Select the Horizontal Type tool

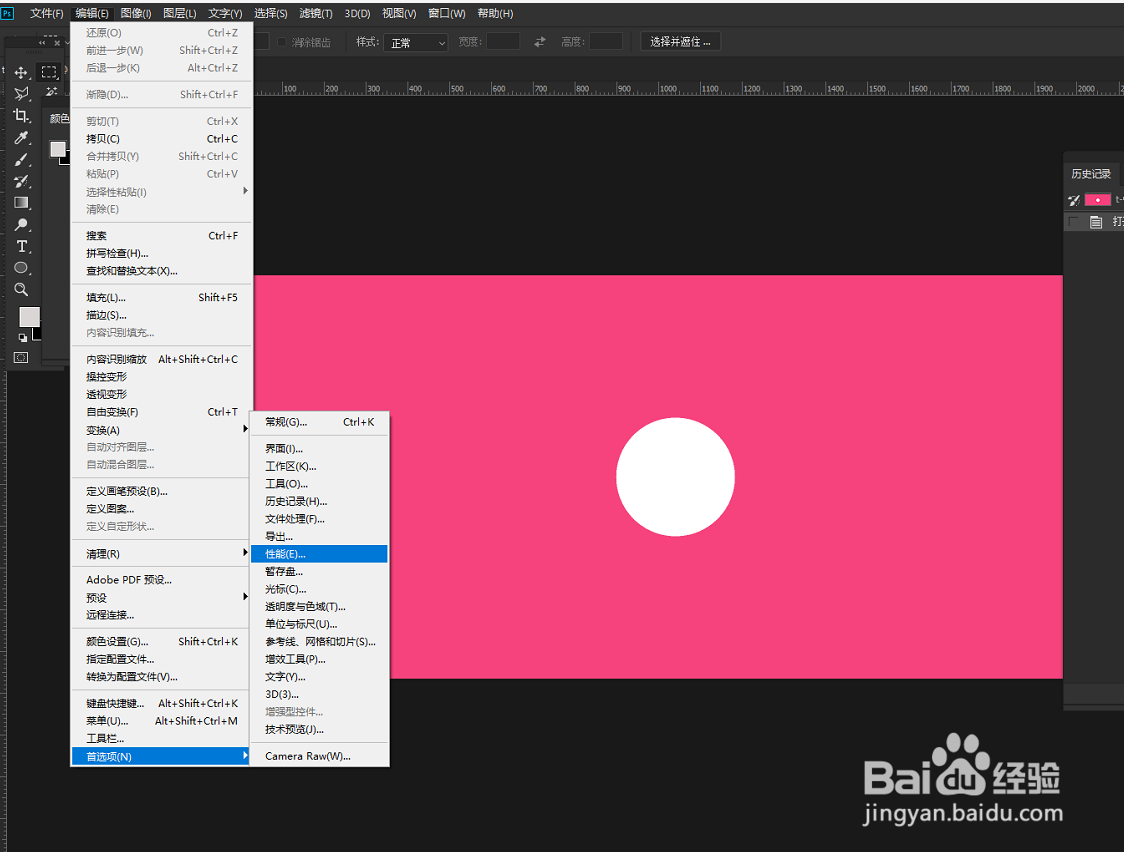click(21, 246)
